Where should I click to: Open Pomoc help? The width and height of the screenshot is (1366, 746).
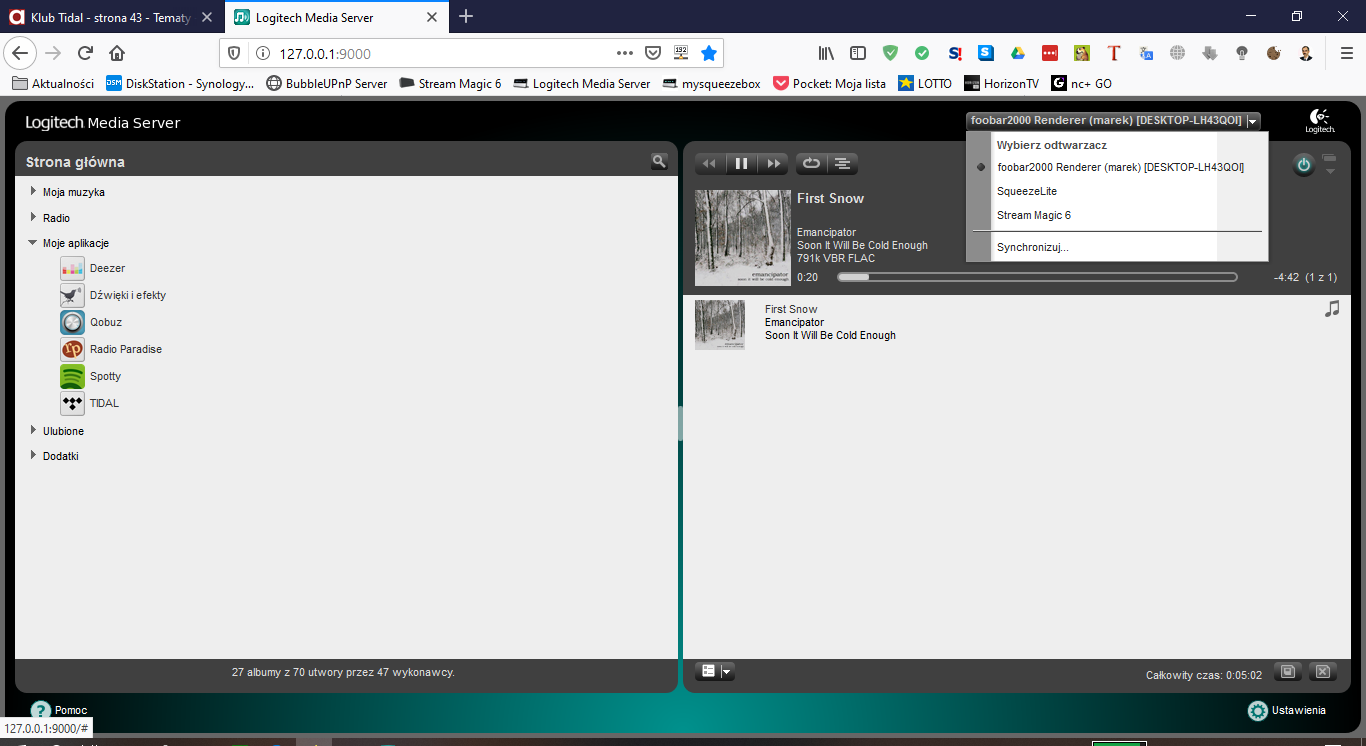pos(59,710)
